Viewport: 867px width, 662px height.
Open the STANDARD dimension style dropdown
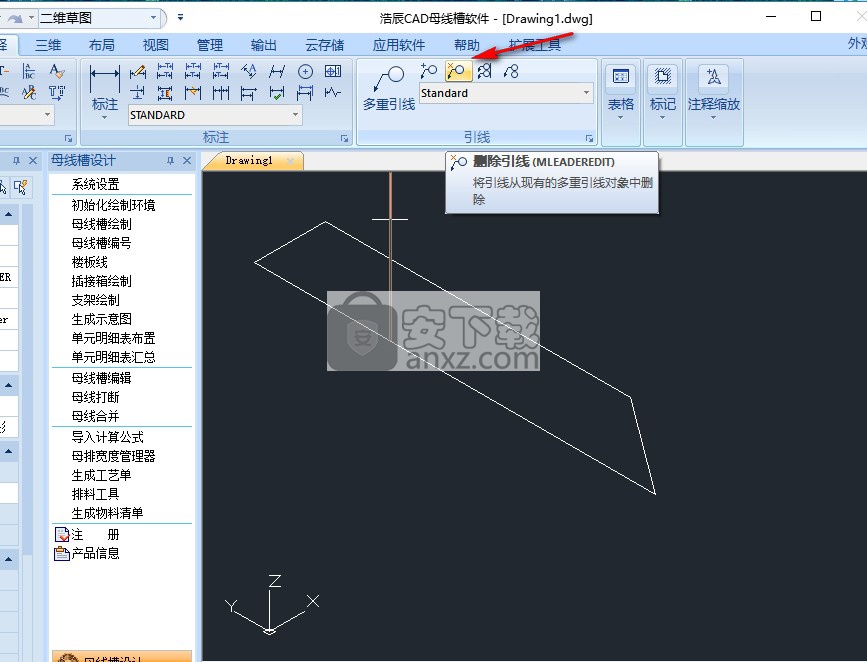click(296, 114)
